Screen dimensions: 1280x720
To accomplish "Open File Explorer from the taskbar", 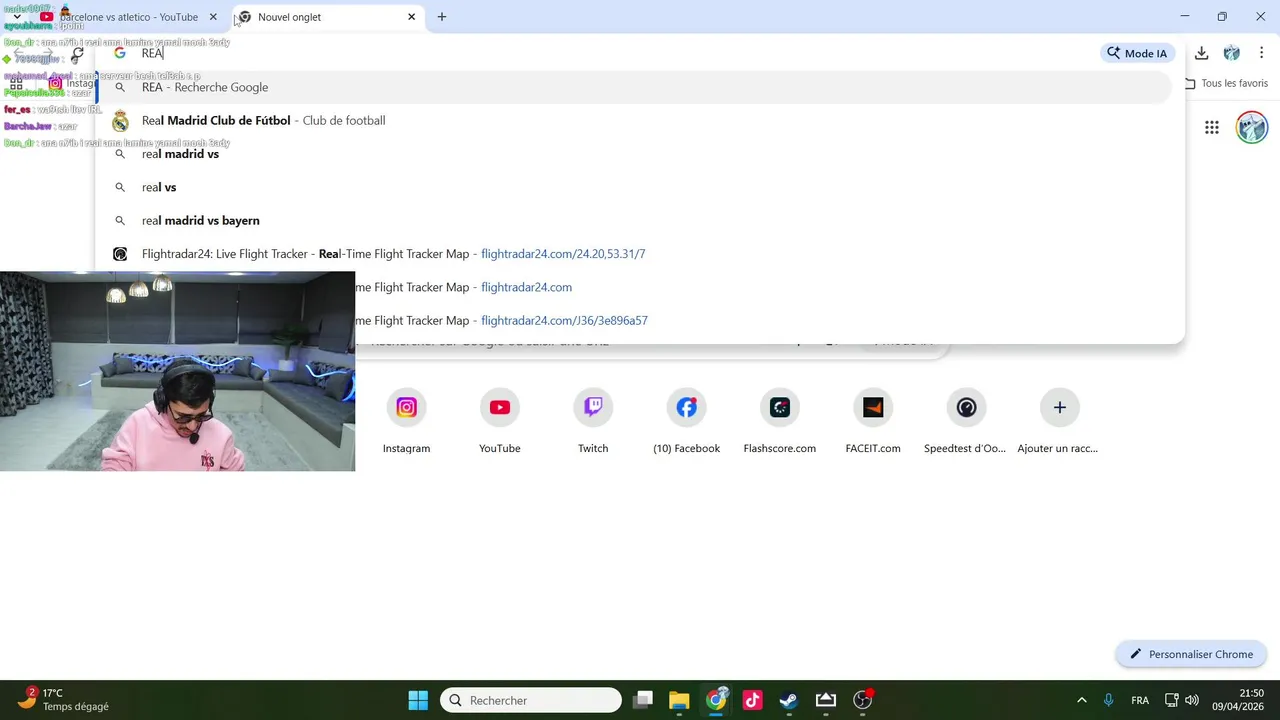I will click(679, 700).
